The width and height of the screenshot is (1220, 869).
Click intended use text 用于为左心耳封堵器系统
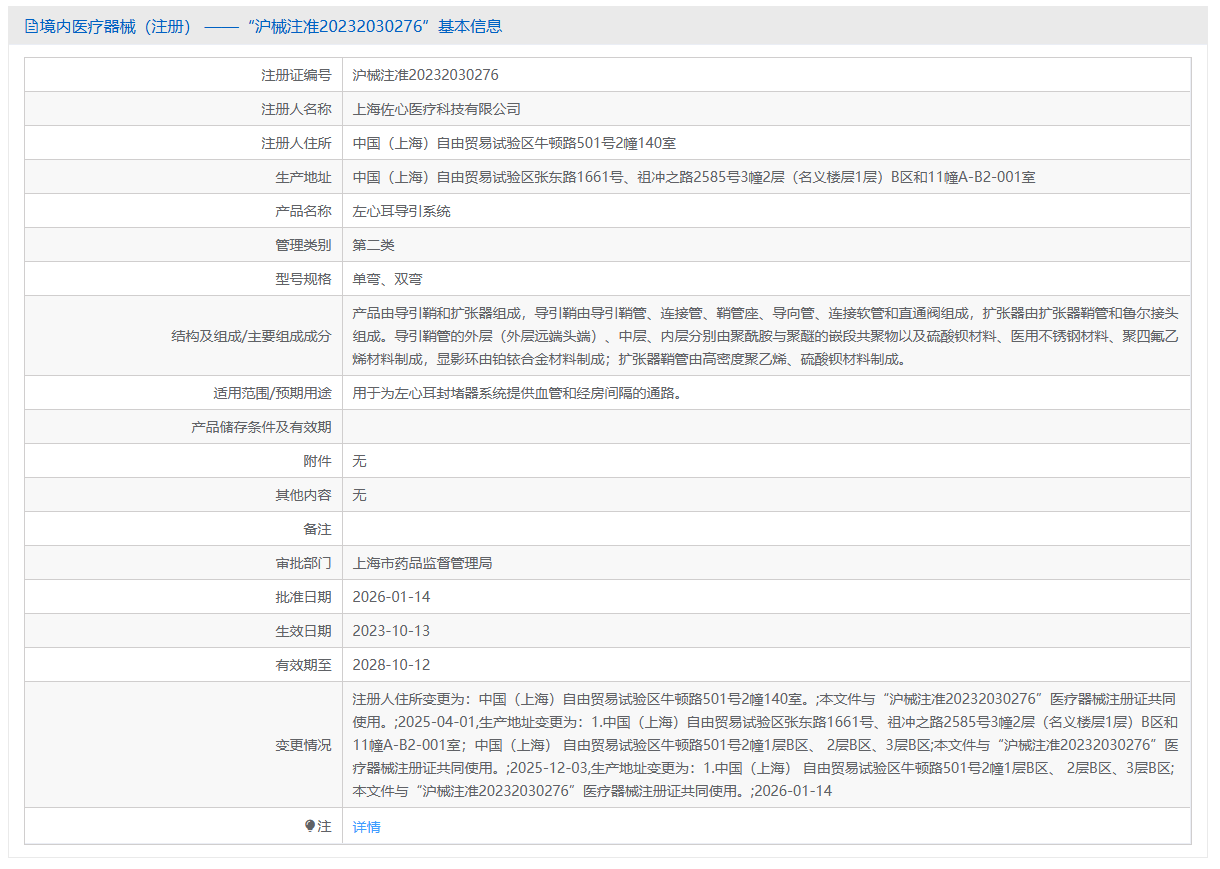(520, 393)
